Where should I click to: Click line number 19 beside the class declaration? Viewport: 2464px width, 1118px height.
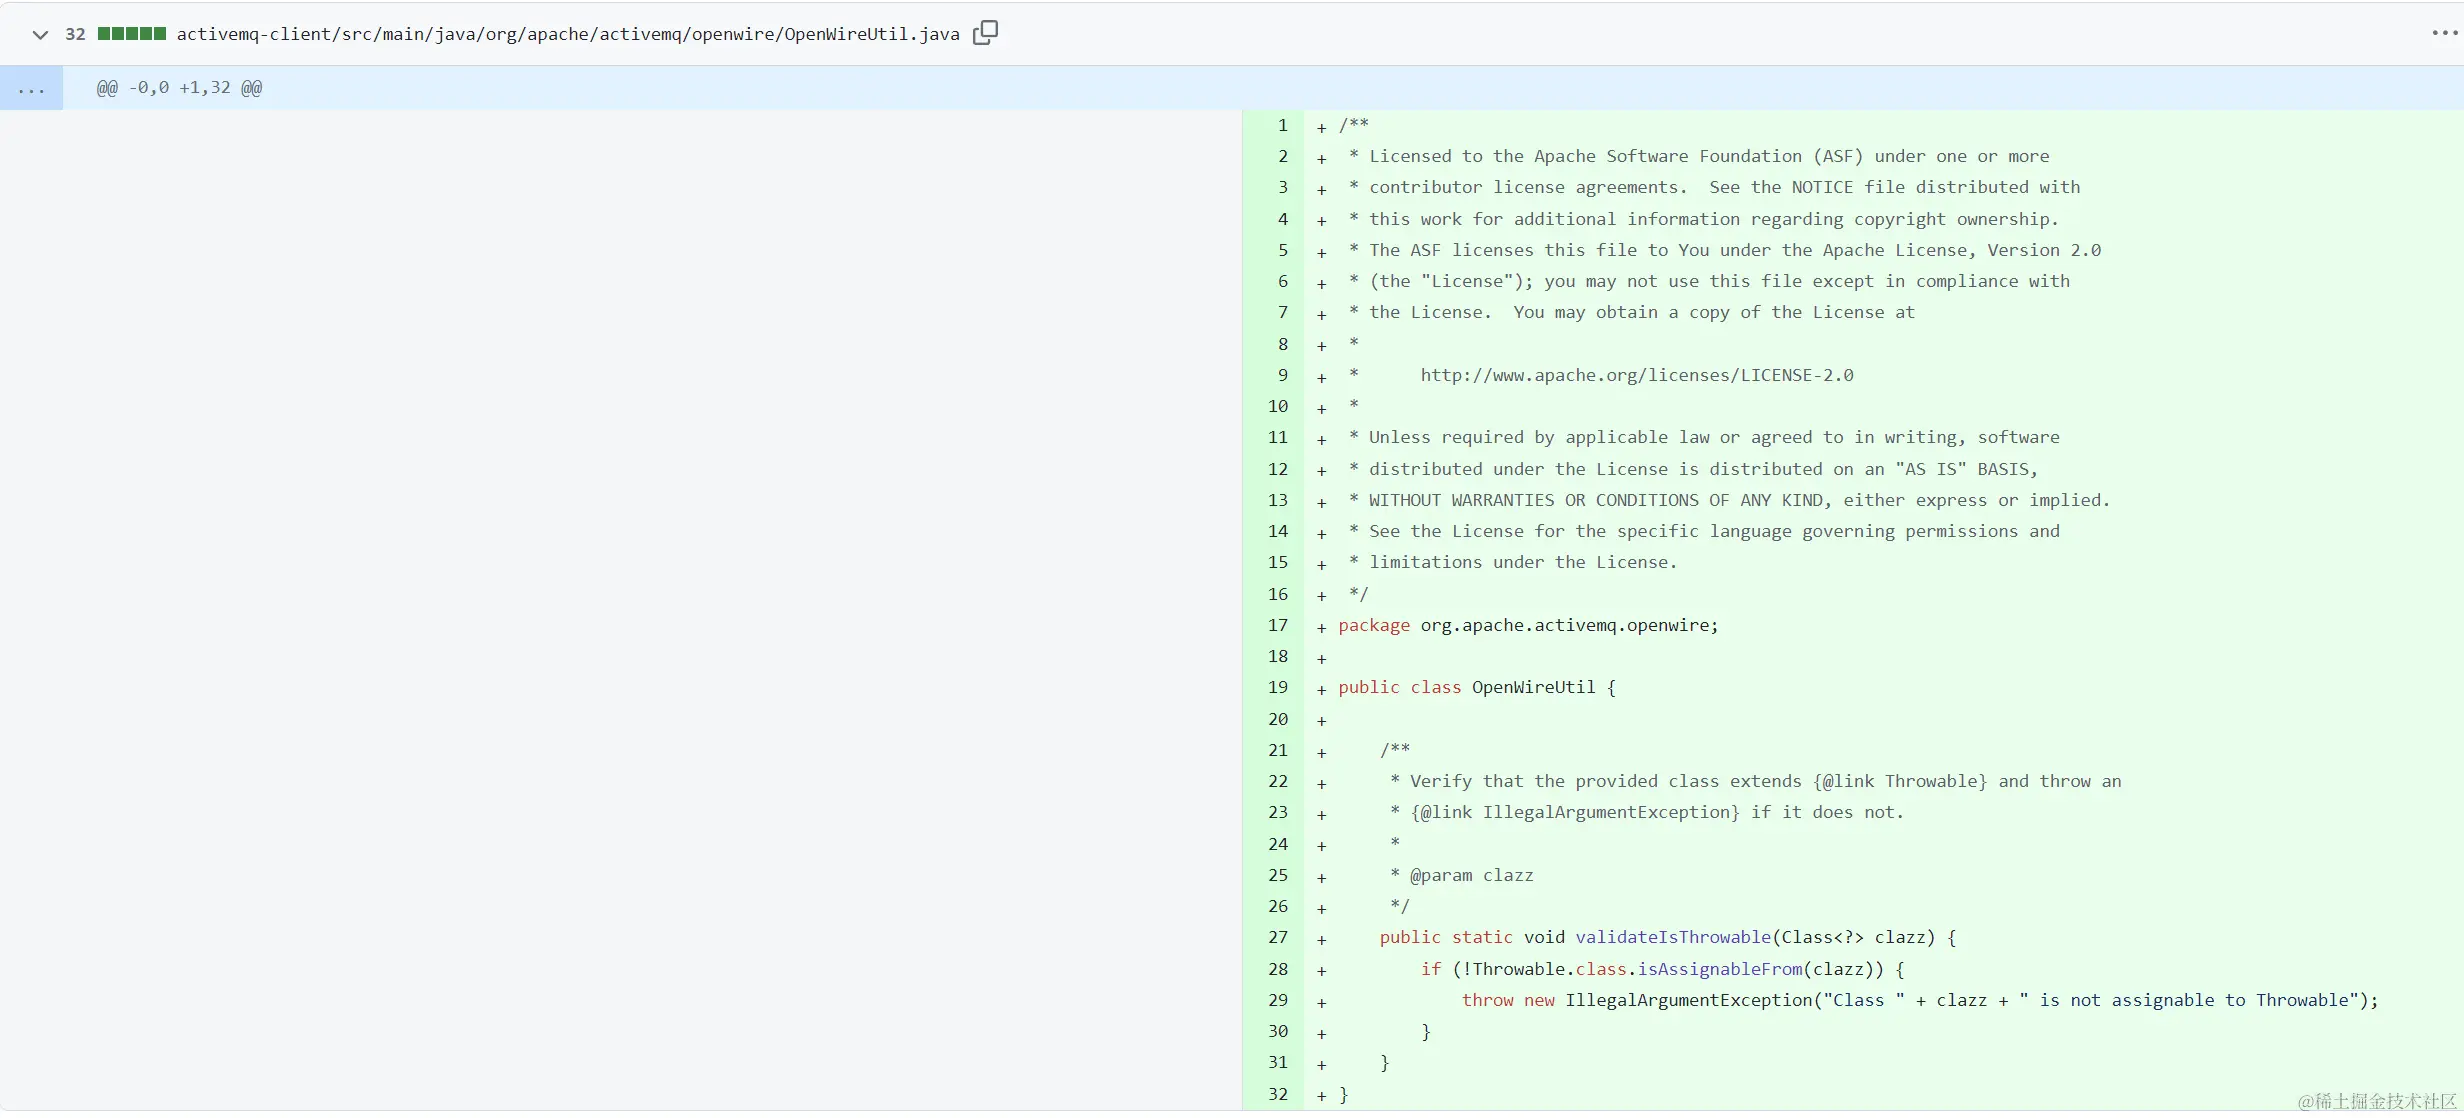(1277, 688)
